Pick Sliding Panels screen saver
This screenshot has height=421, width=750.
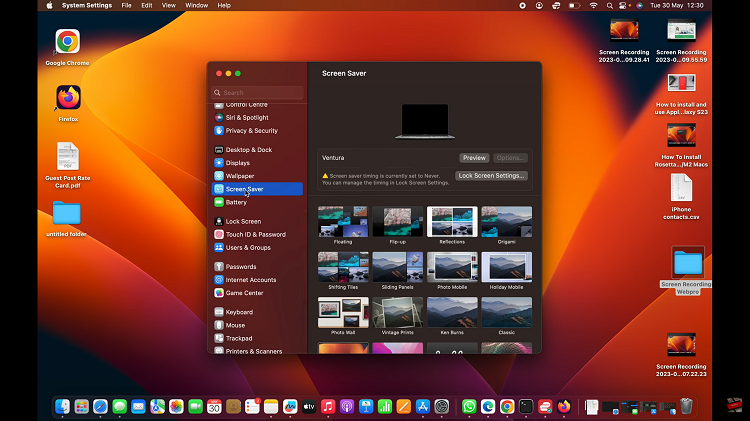(x=397, y=267)
